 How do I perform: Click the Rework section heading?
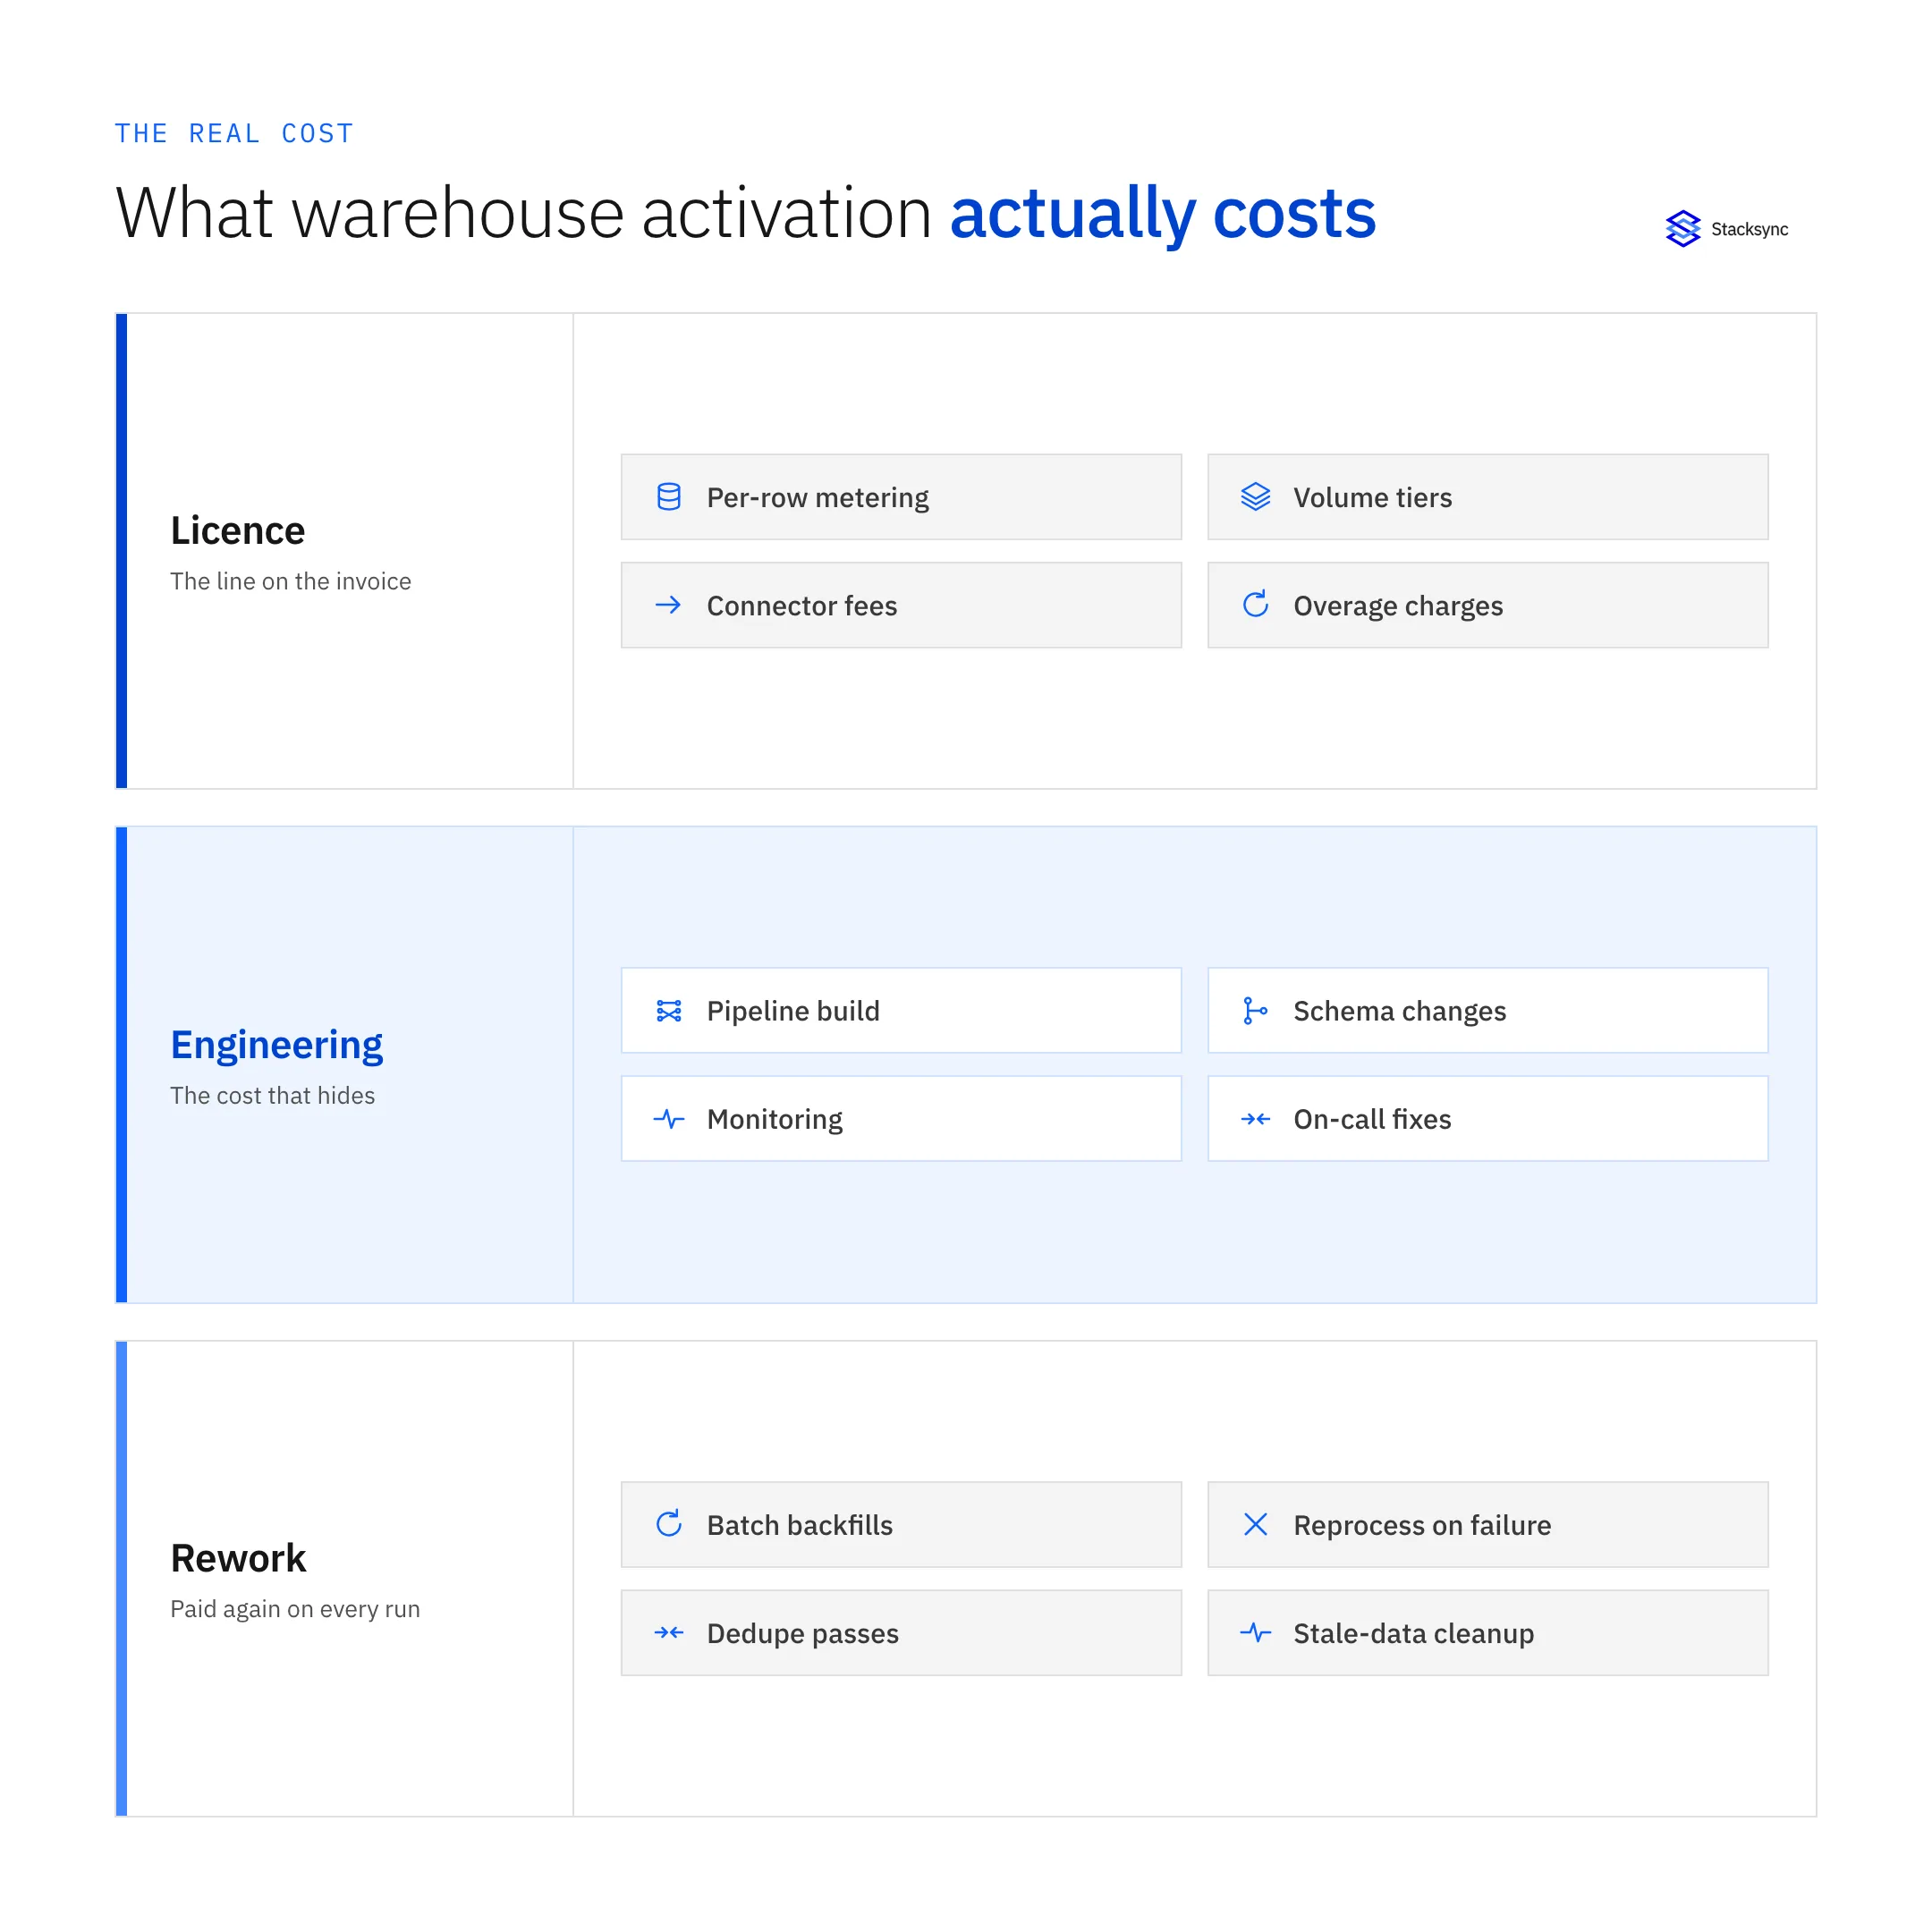(238, 1558)
